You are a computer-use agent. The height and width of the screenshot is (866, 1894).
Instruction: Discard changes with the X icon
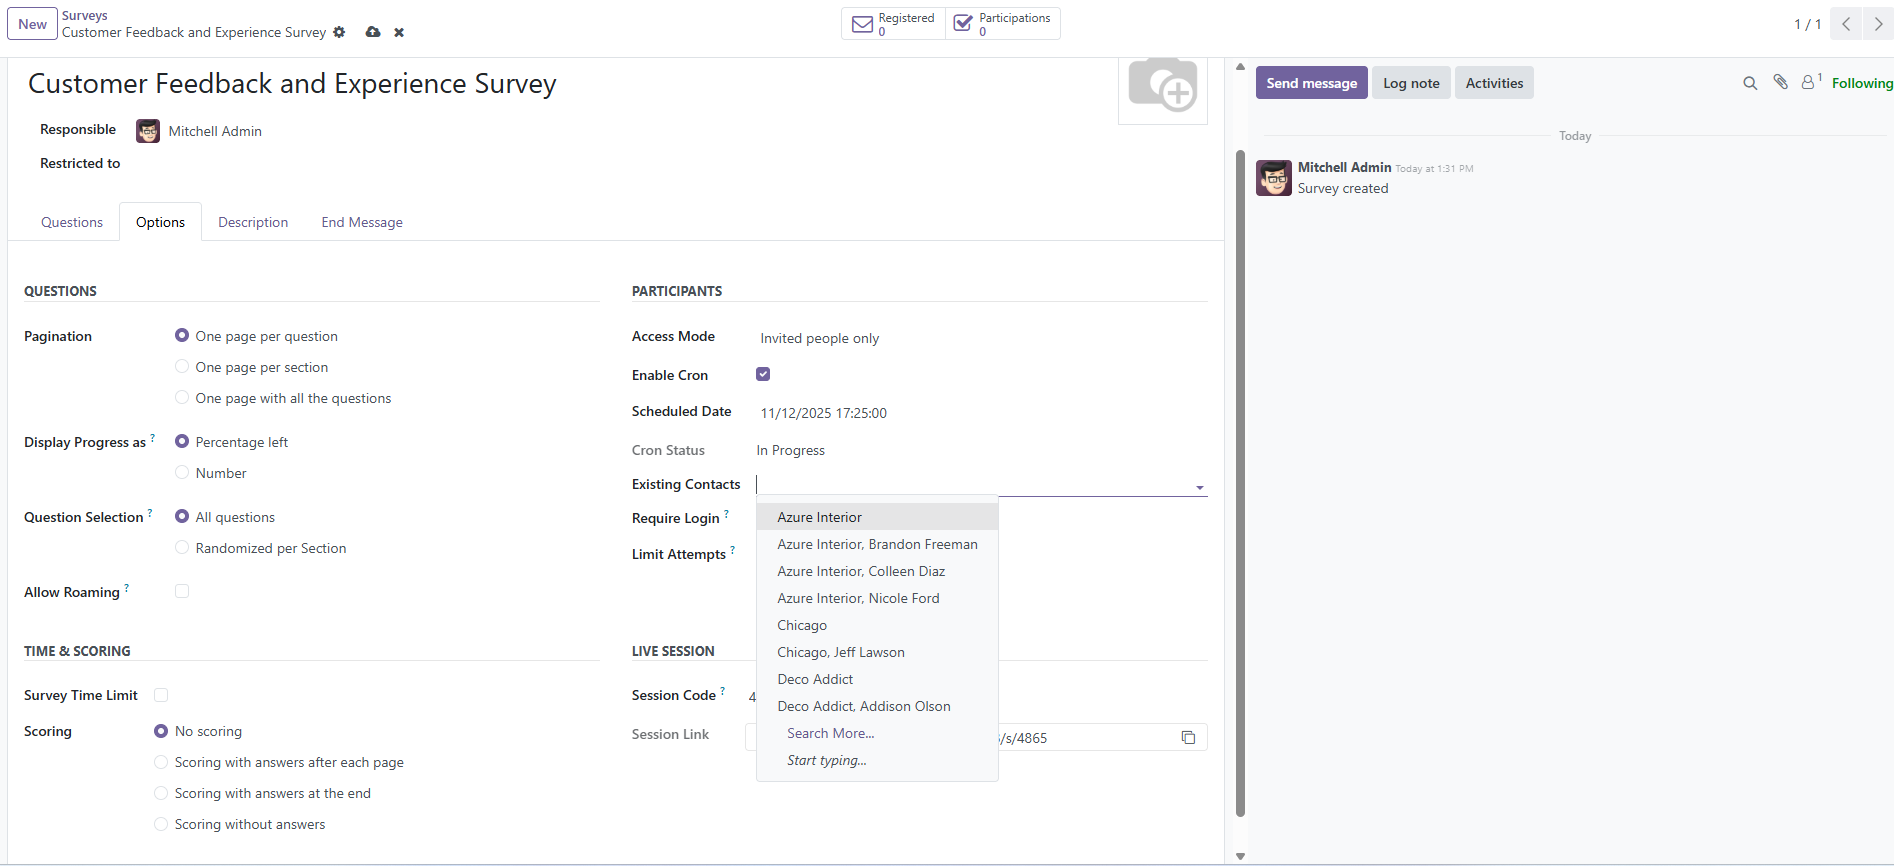point(399,32)
